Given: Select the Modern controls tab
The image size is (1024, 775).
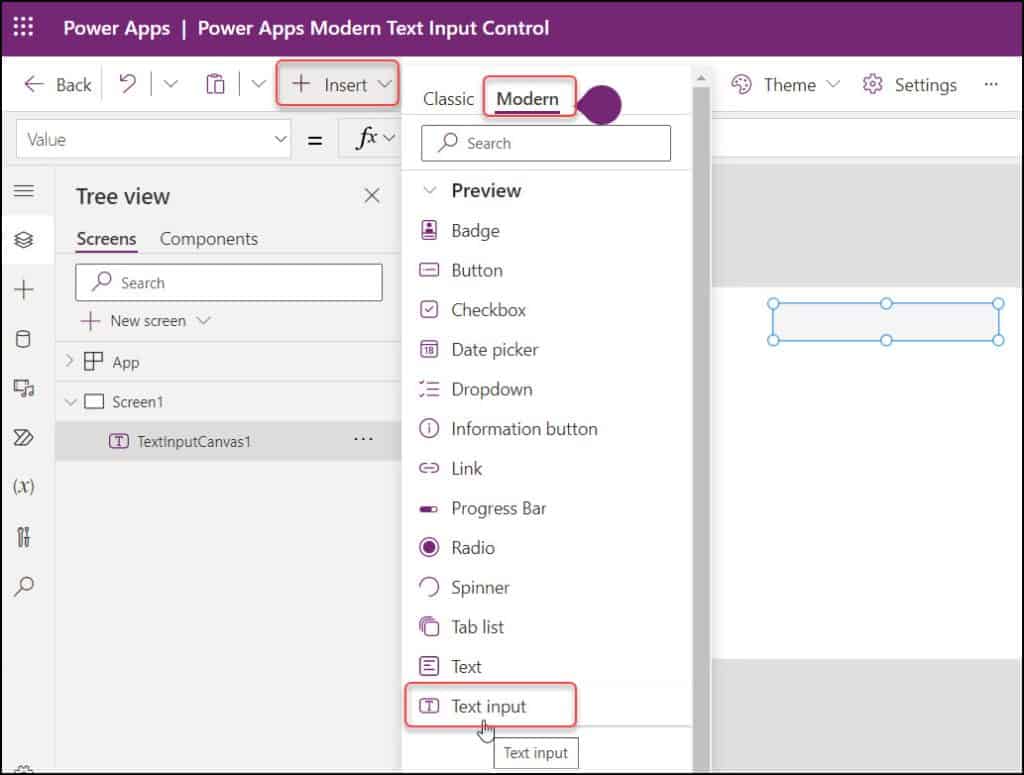Looking at the screenshot, I should pyautogui.click(x=528, y=99).
